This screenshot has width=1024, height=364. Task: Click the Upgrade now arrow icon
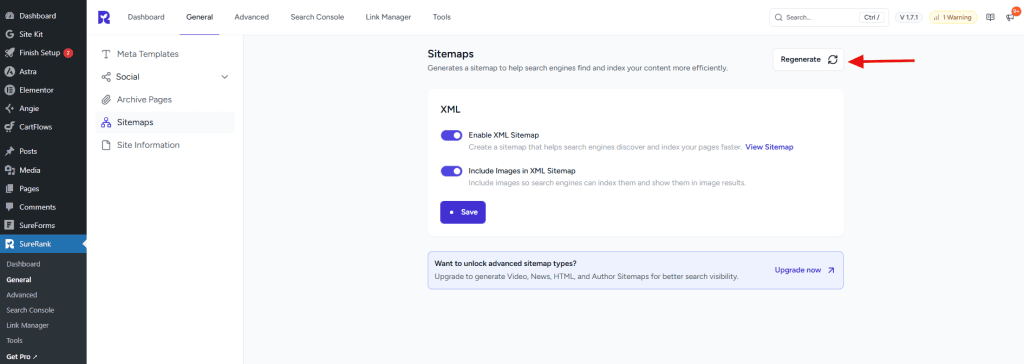coord(831,270)
